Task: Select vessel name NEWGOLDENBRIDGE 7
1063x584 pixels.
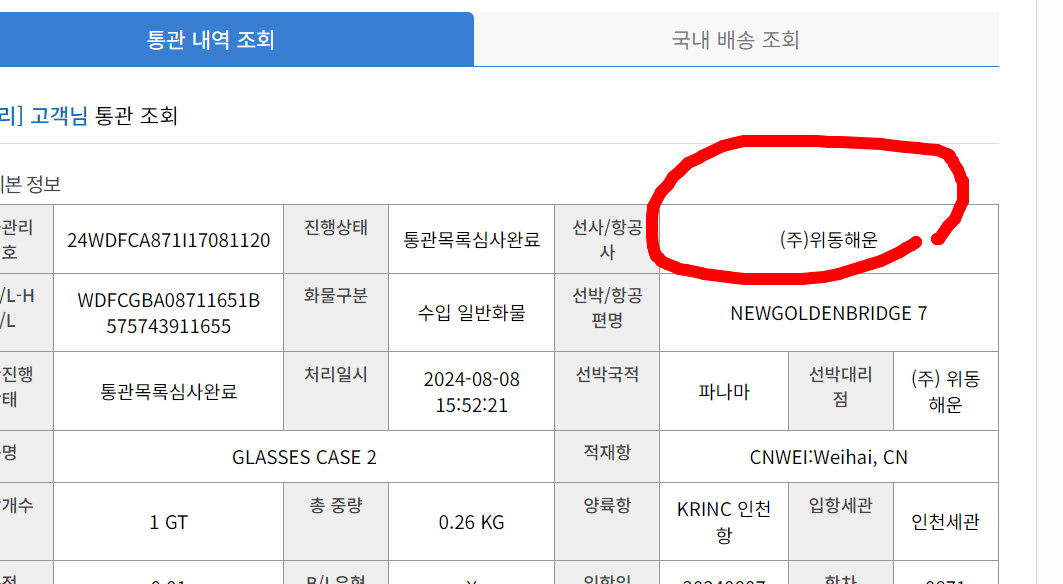Action: (x=828, y=313)
